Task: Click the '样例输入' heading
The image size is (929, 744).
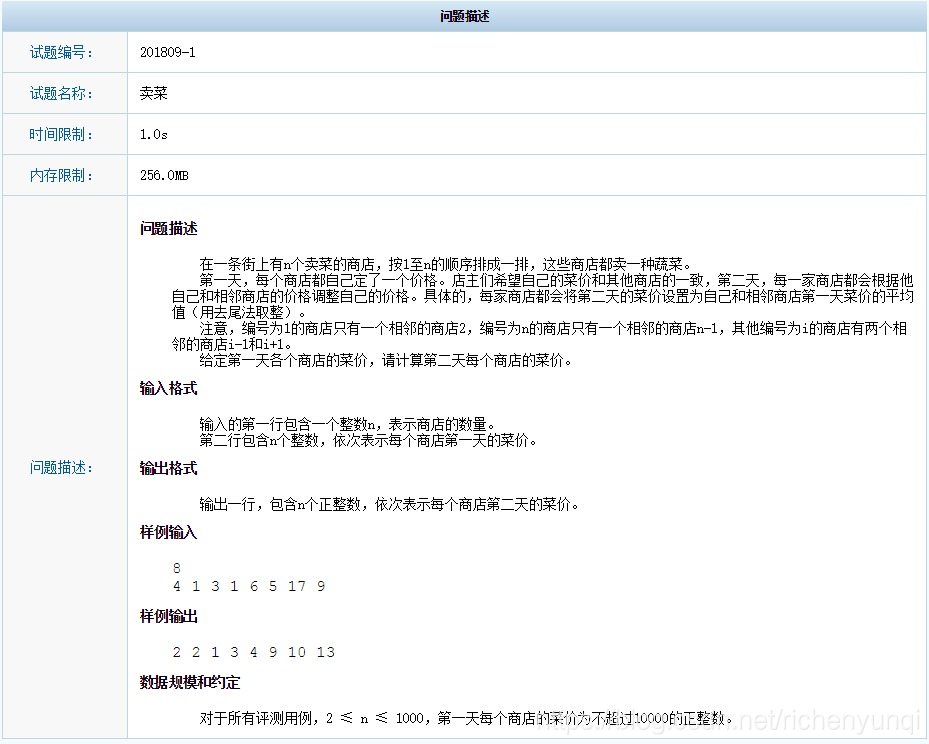Action: pyautogui.click(x=169, y=533)
